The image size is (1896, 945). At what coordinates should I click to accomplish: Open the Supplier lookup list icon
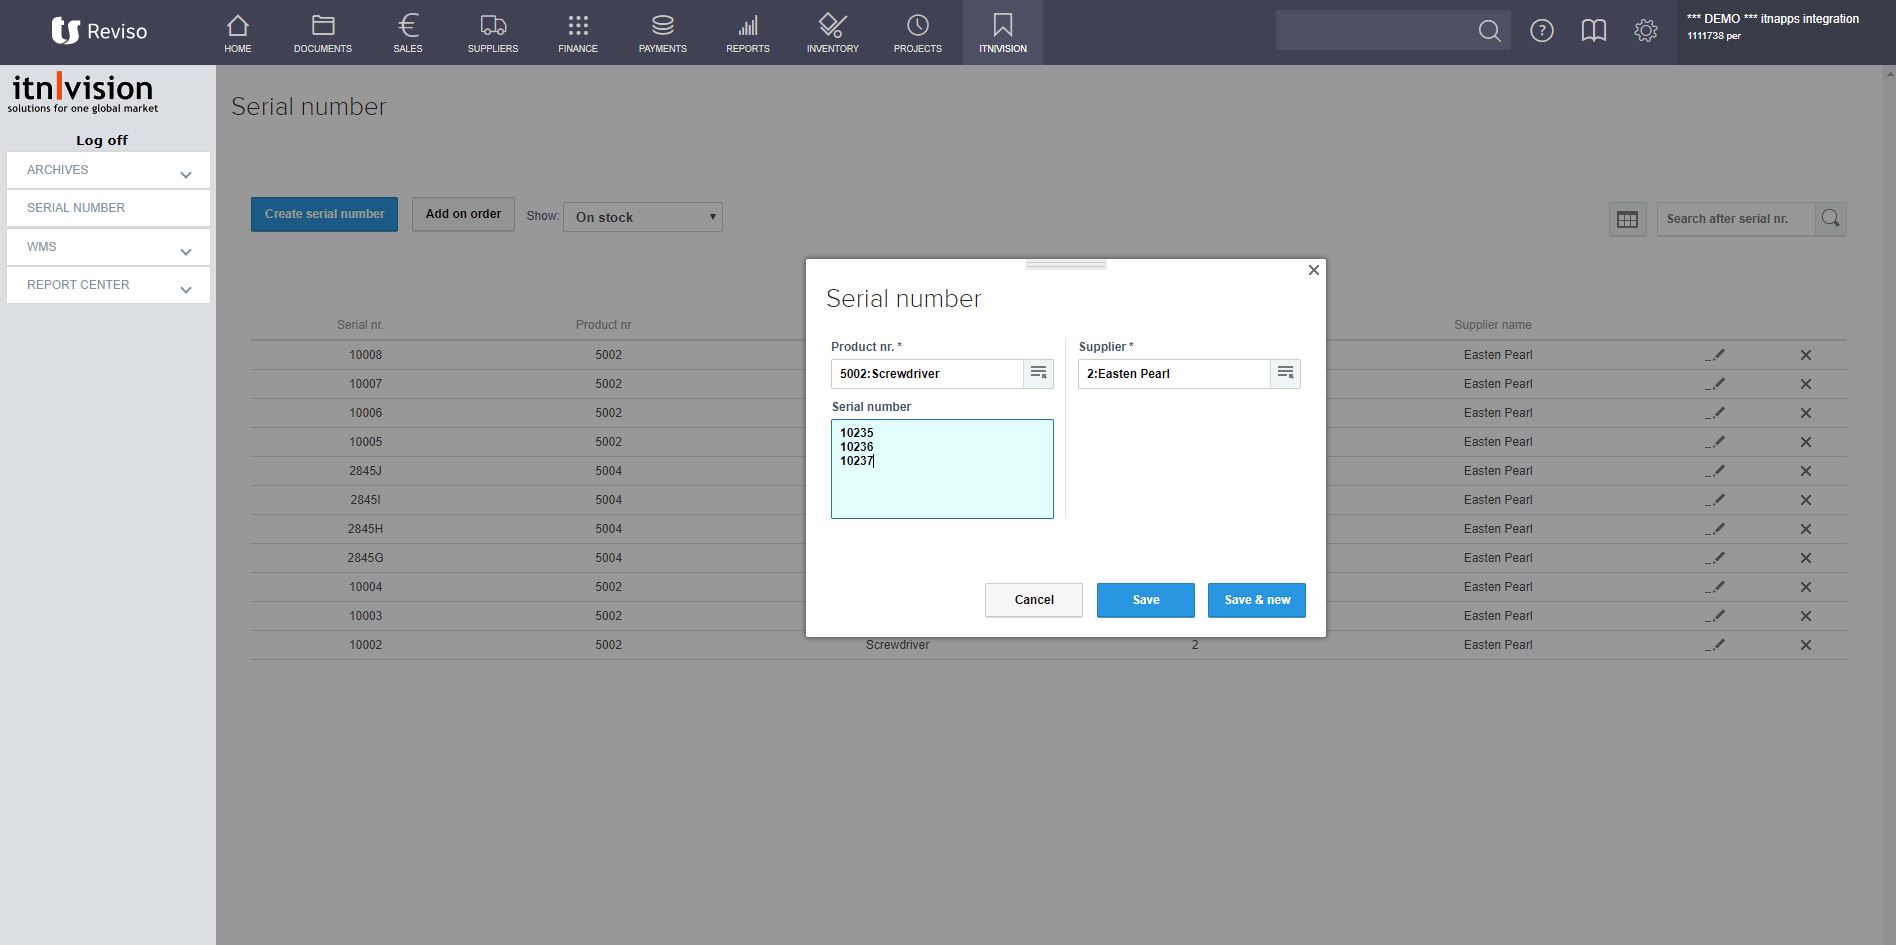[x=1285, y=373]
